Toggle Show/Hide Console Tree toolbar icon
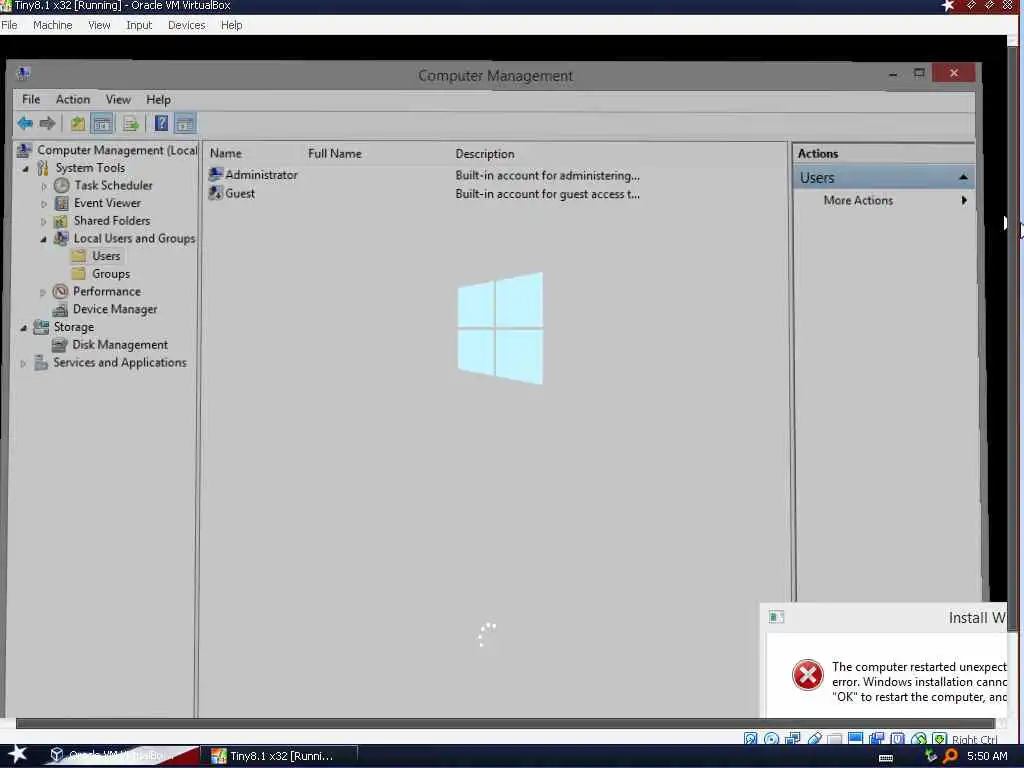 (102, 123)
